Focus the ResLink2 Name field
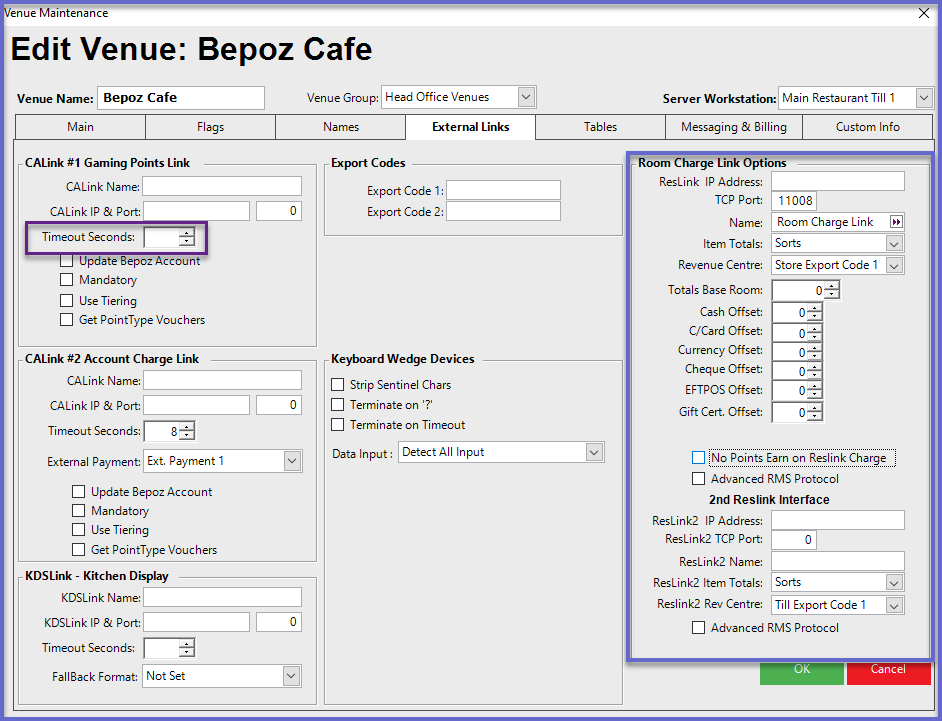The image size is (942, 721). [x=837, y=561]
